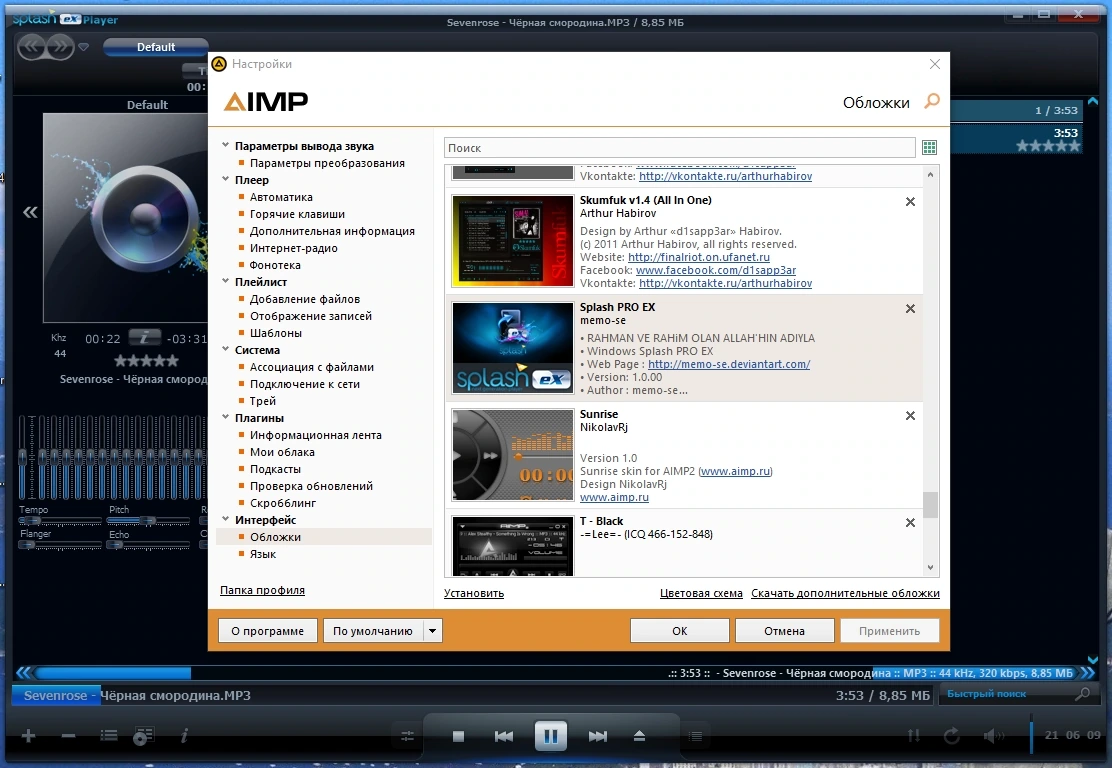Collapse the Плейлист tree section
Screen dimensions: 1112x768
point(226,282)
